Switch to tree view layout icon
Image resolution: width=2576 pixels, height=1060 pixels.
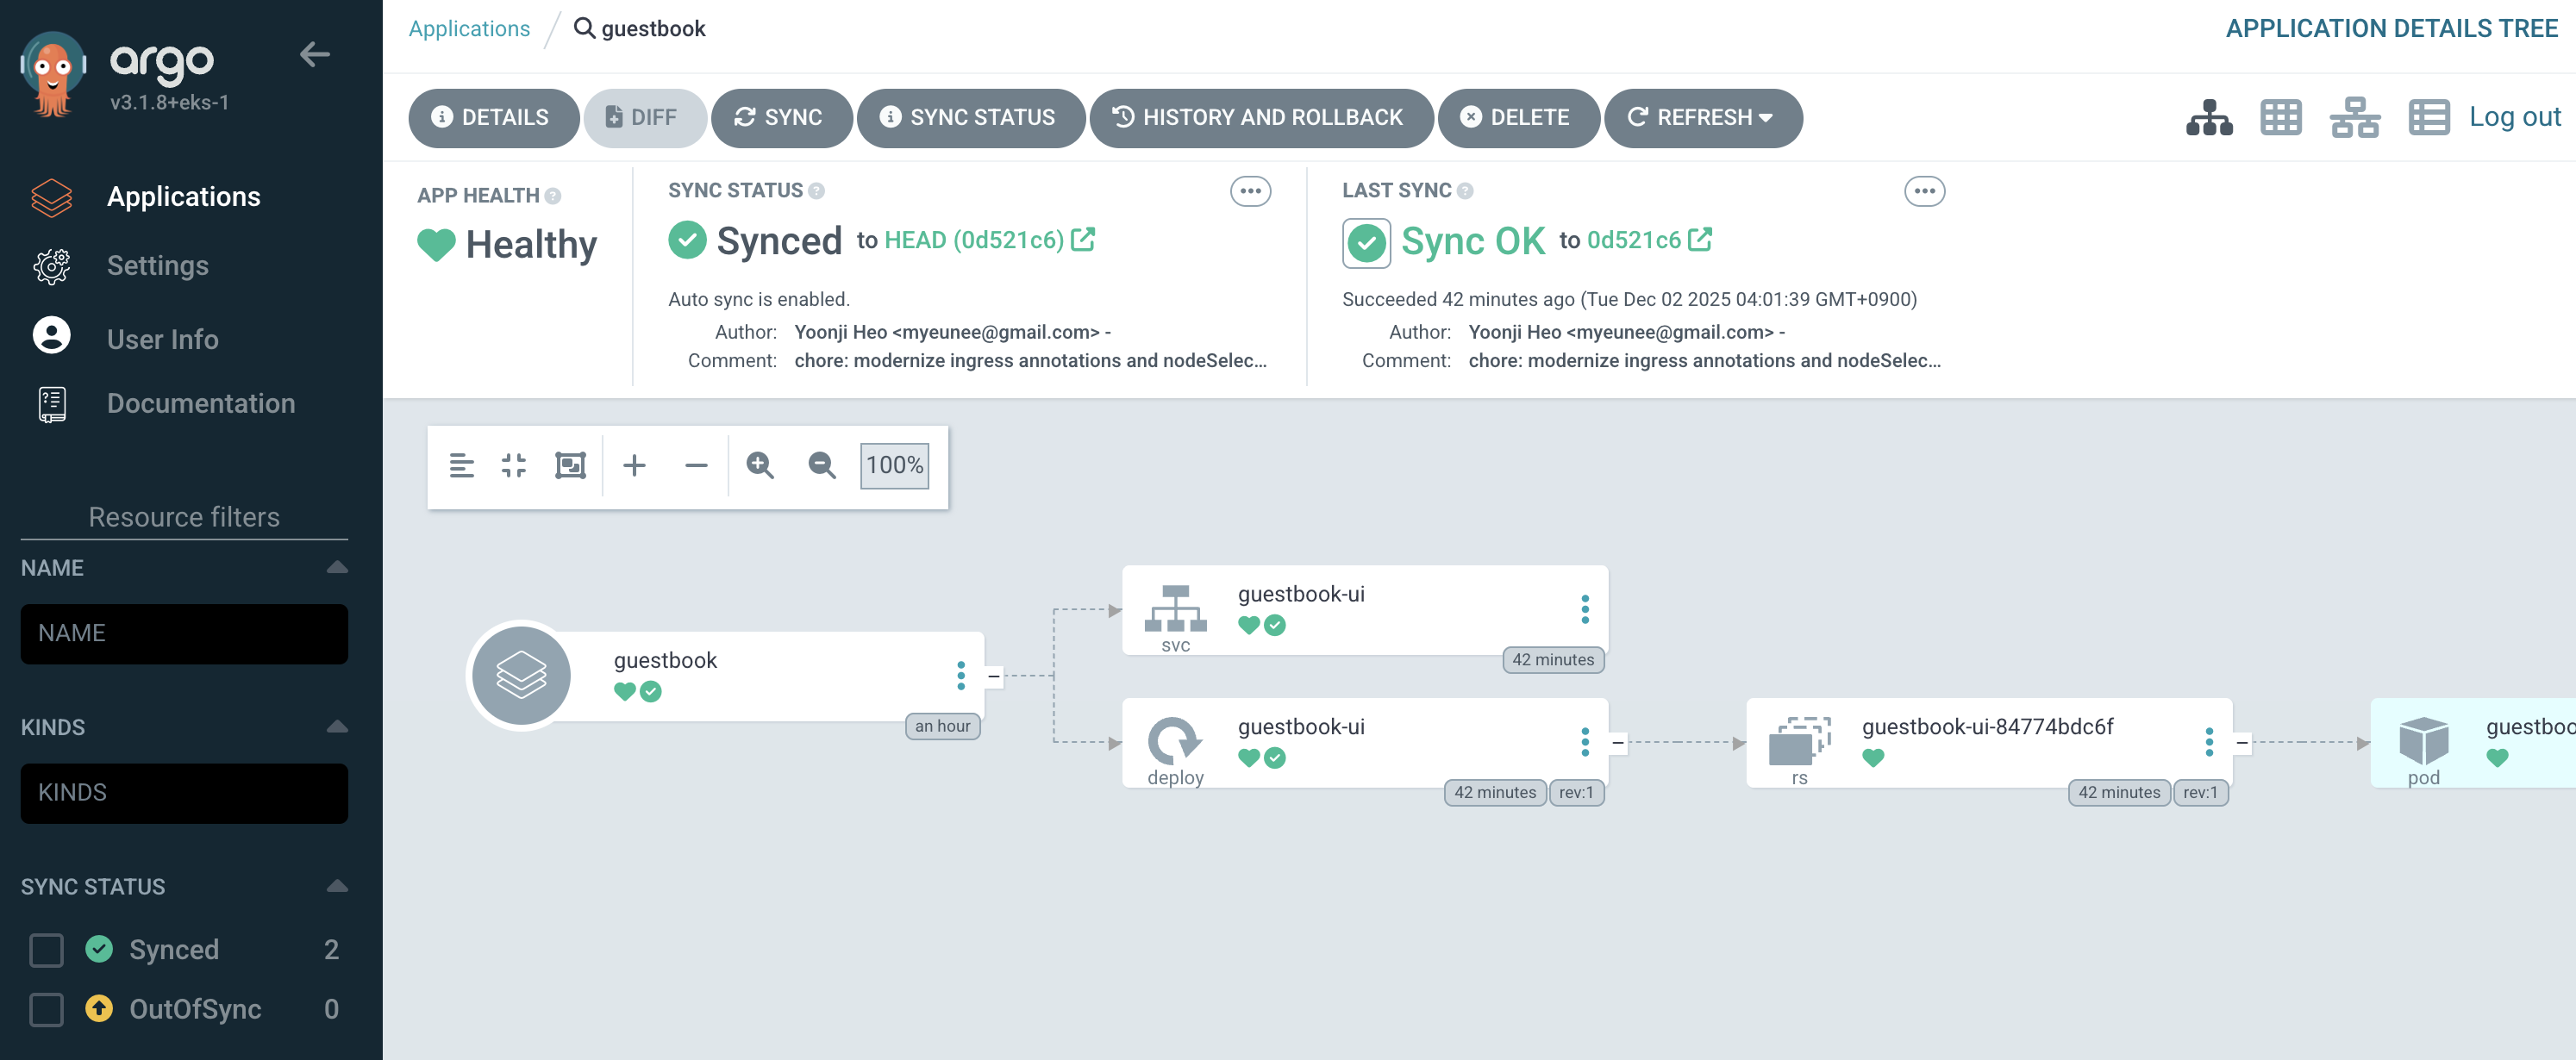point(2208,118)
